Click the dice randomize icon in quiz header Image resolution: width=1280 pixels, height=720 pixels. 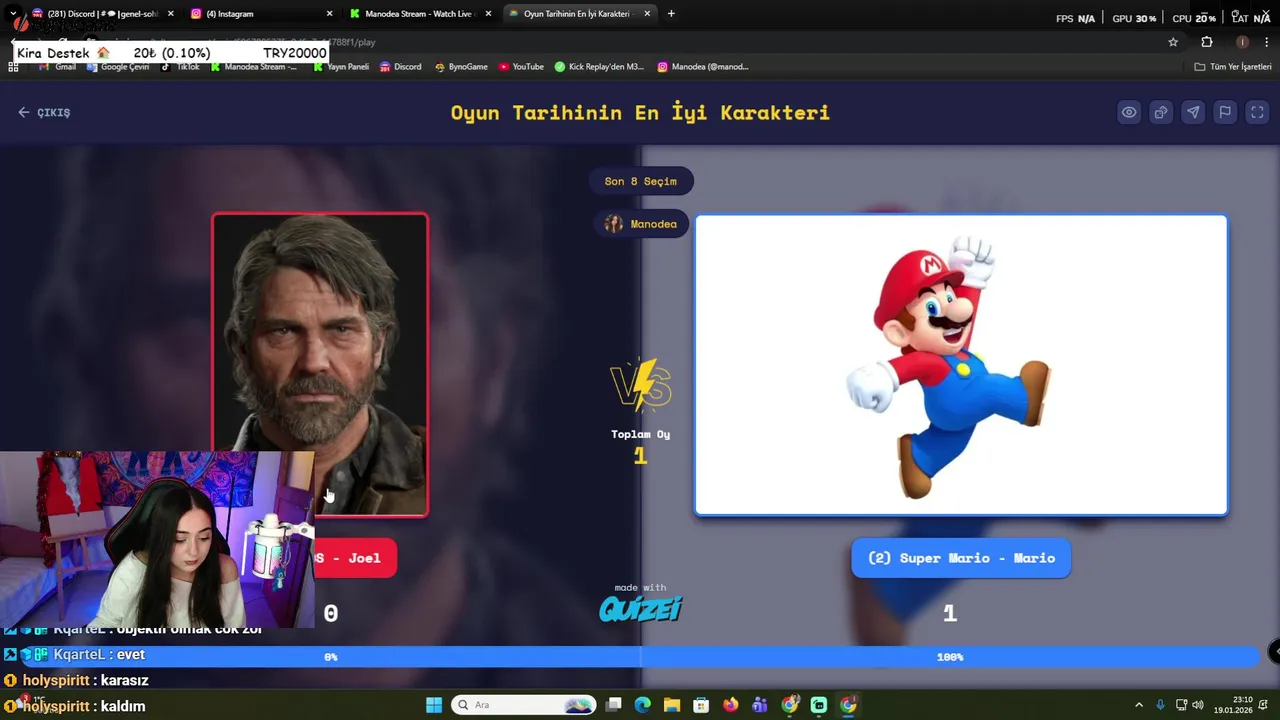pos(1161,112)
